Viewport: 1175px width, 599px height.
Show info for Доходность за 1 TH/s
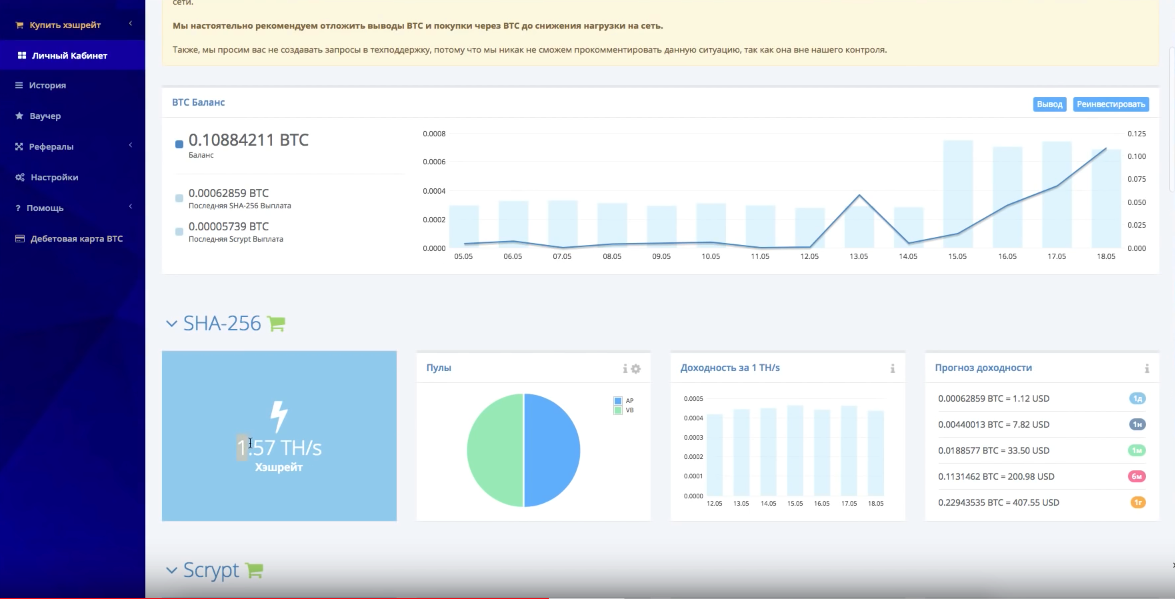click(892, 369)
